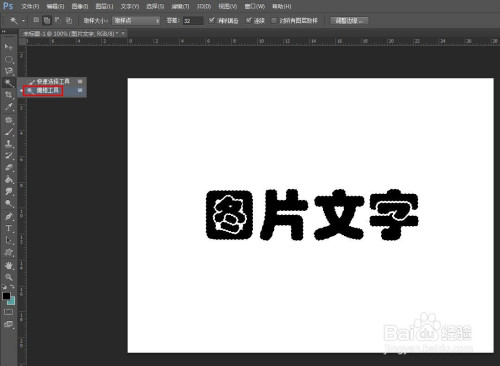Swap foreground and background colors
Viewport: 500px width, 366px height.
point(12,287)
